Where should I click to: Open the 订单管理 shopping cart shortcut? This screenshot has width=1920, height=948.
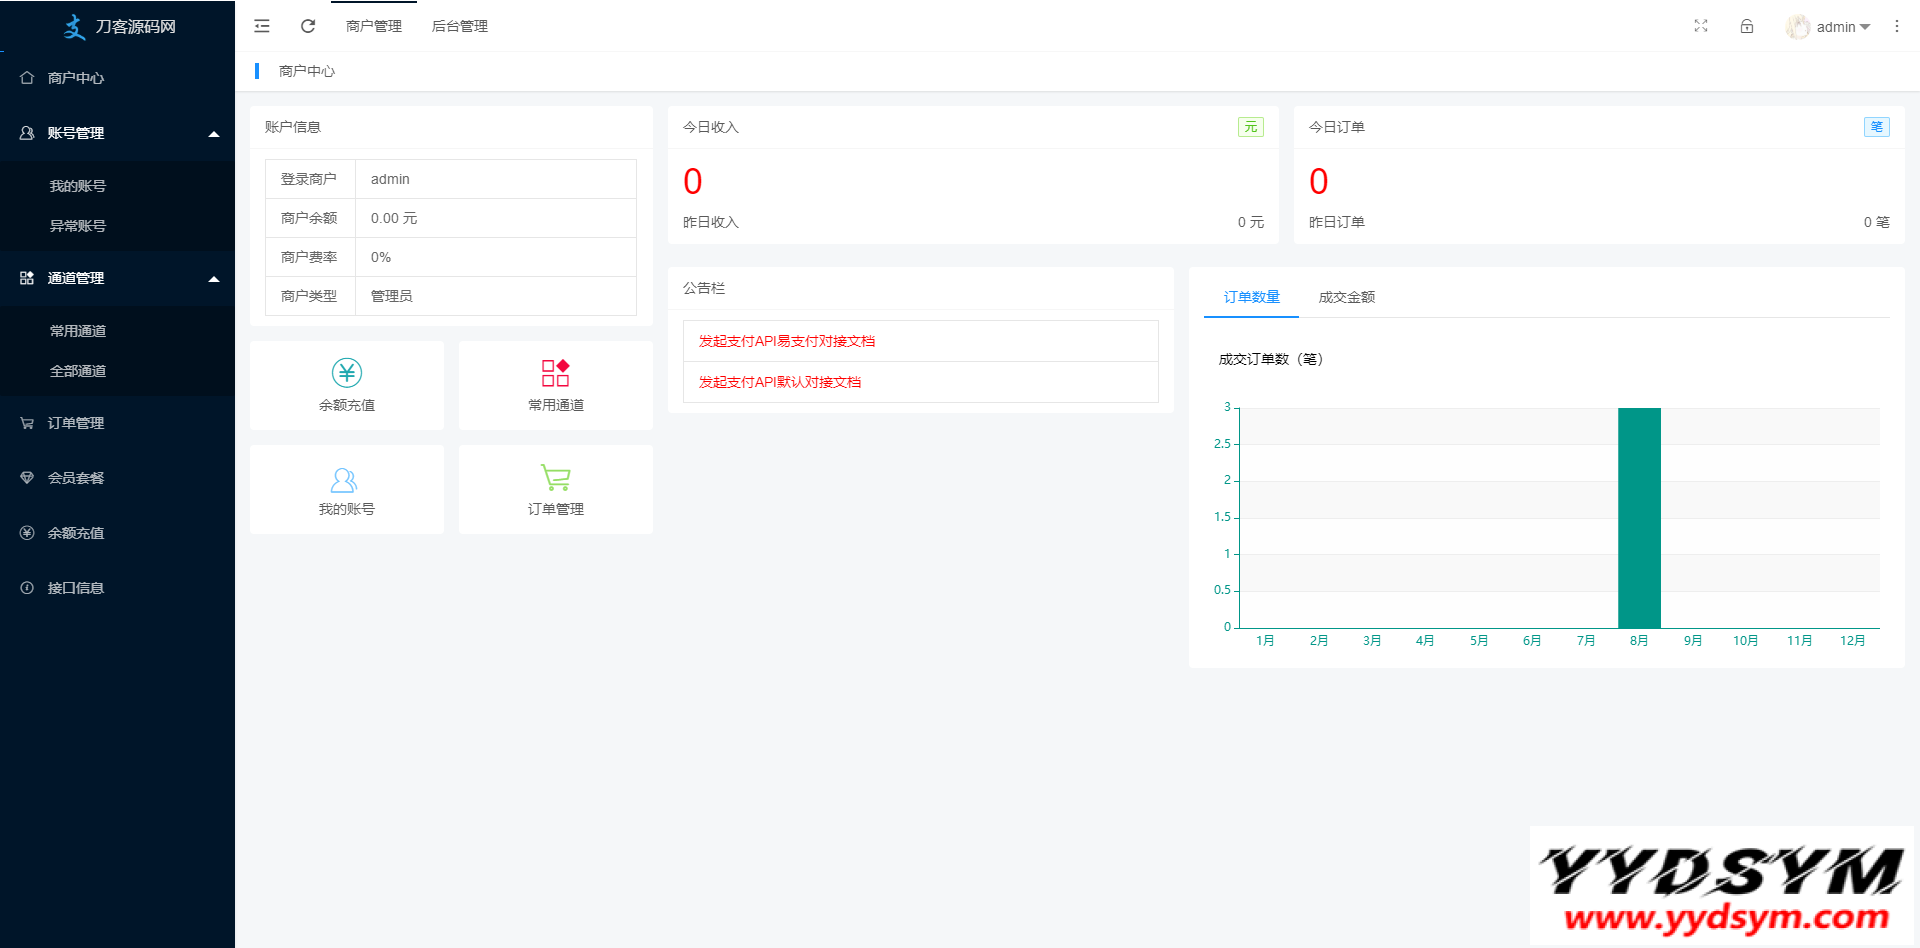555,478
